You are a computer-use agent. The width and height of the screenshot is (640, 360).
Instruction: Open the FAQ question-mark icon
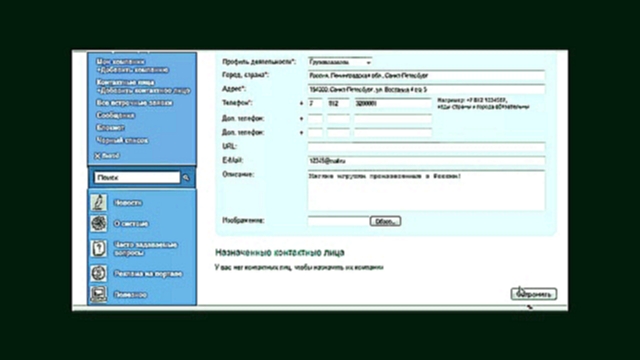98,248
